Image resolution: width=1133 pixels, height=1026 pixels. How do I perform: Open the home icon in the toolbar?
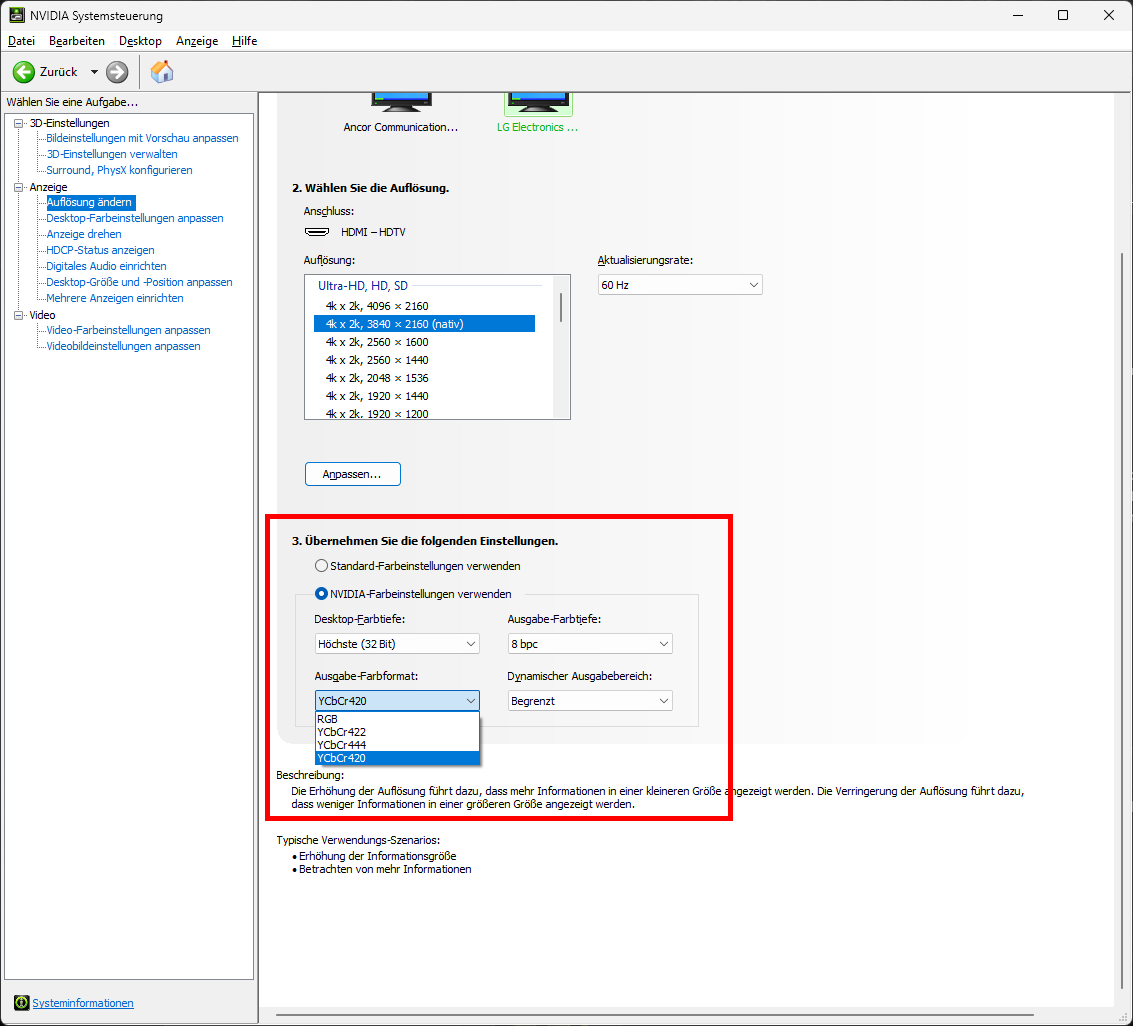coord(162,72)
